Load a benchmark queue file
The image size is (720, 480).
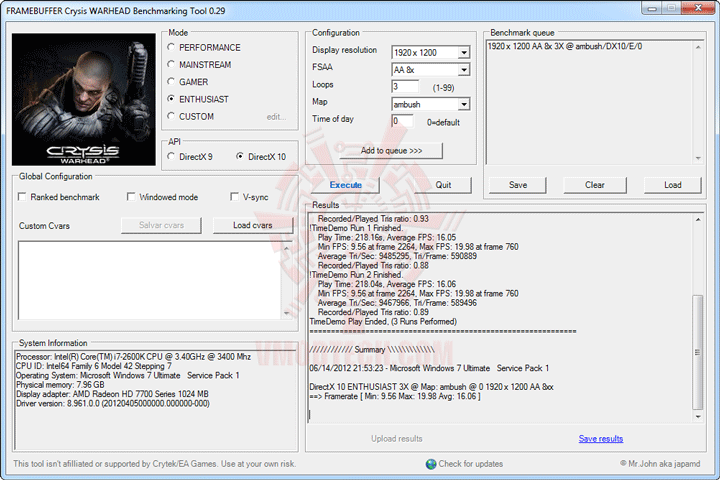pyautogui.click(x=673, y=185)
